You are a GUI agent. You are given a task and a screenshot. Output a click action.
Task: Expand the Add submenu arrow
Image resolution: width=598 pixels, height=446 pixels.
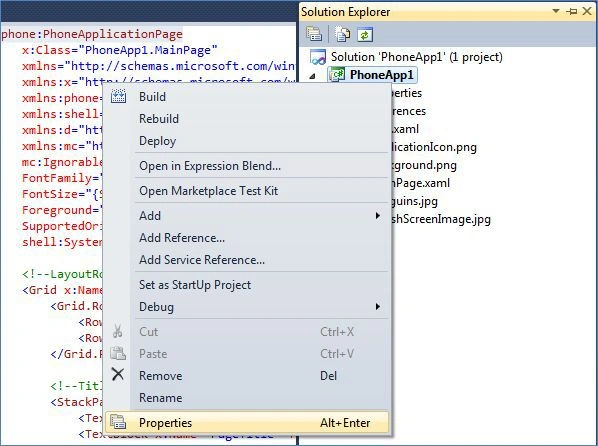click(378, 216)
